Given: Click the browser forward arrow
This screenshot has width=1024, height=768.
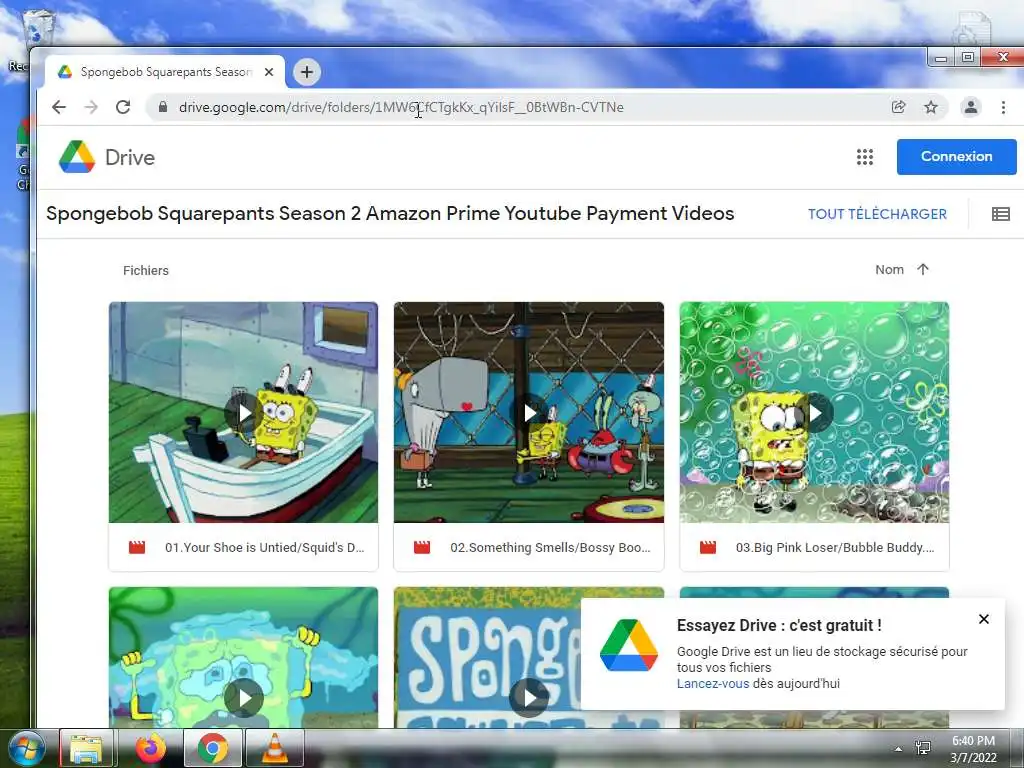Looking at the screenshot, I should (91, 107).
